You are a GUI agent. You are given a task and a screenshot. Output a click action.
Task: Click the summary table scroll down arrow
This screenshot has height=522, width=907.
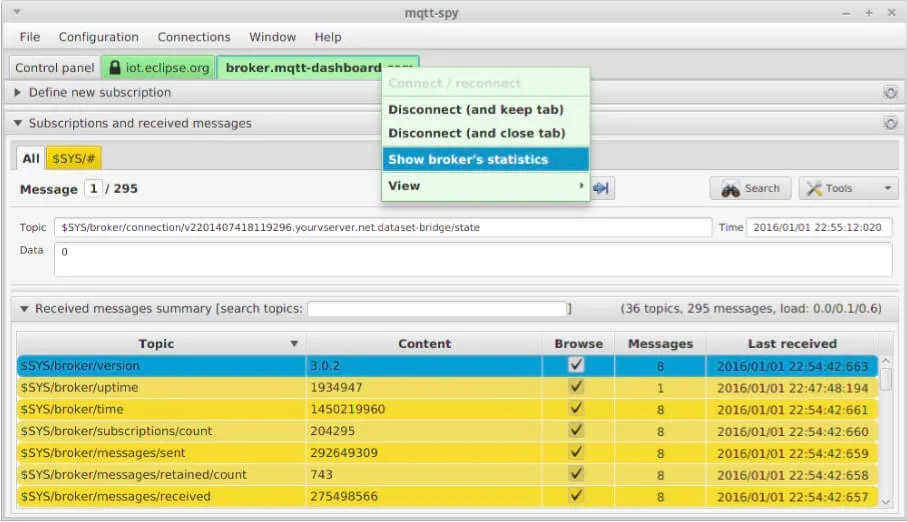pos(886,502)
